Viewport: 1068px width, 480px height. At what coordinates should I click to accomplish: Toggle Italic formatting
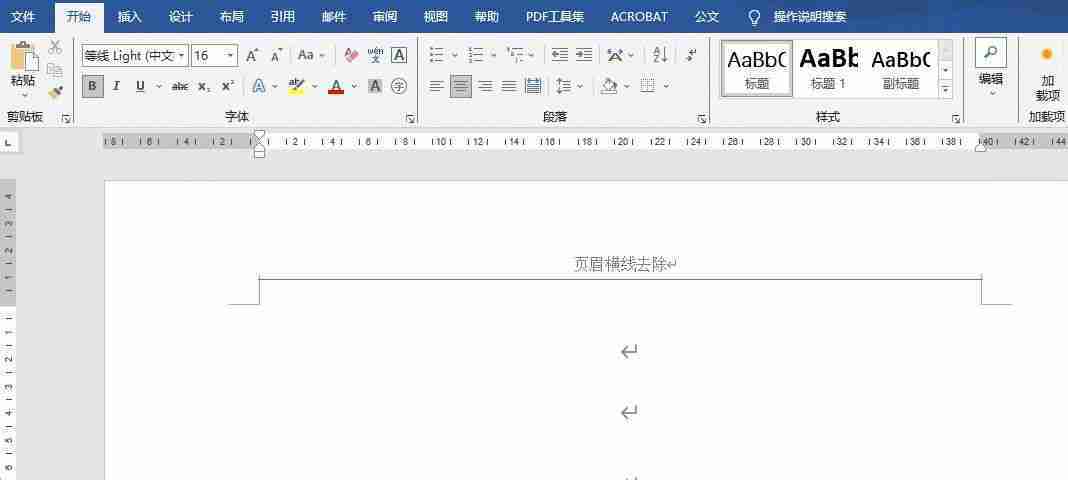[x=116, y=86]
